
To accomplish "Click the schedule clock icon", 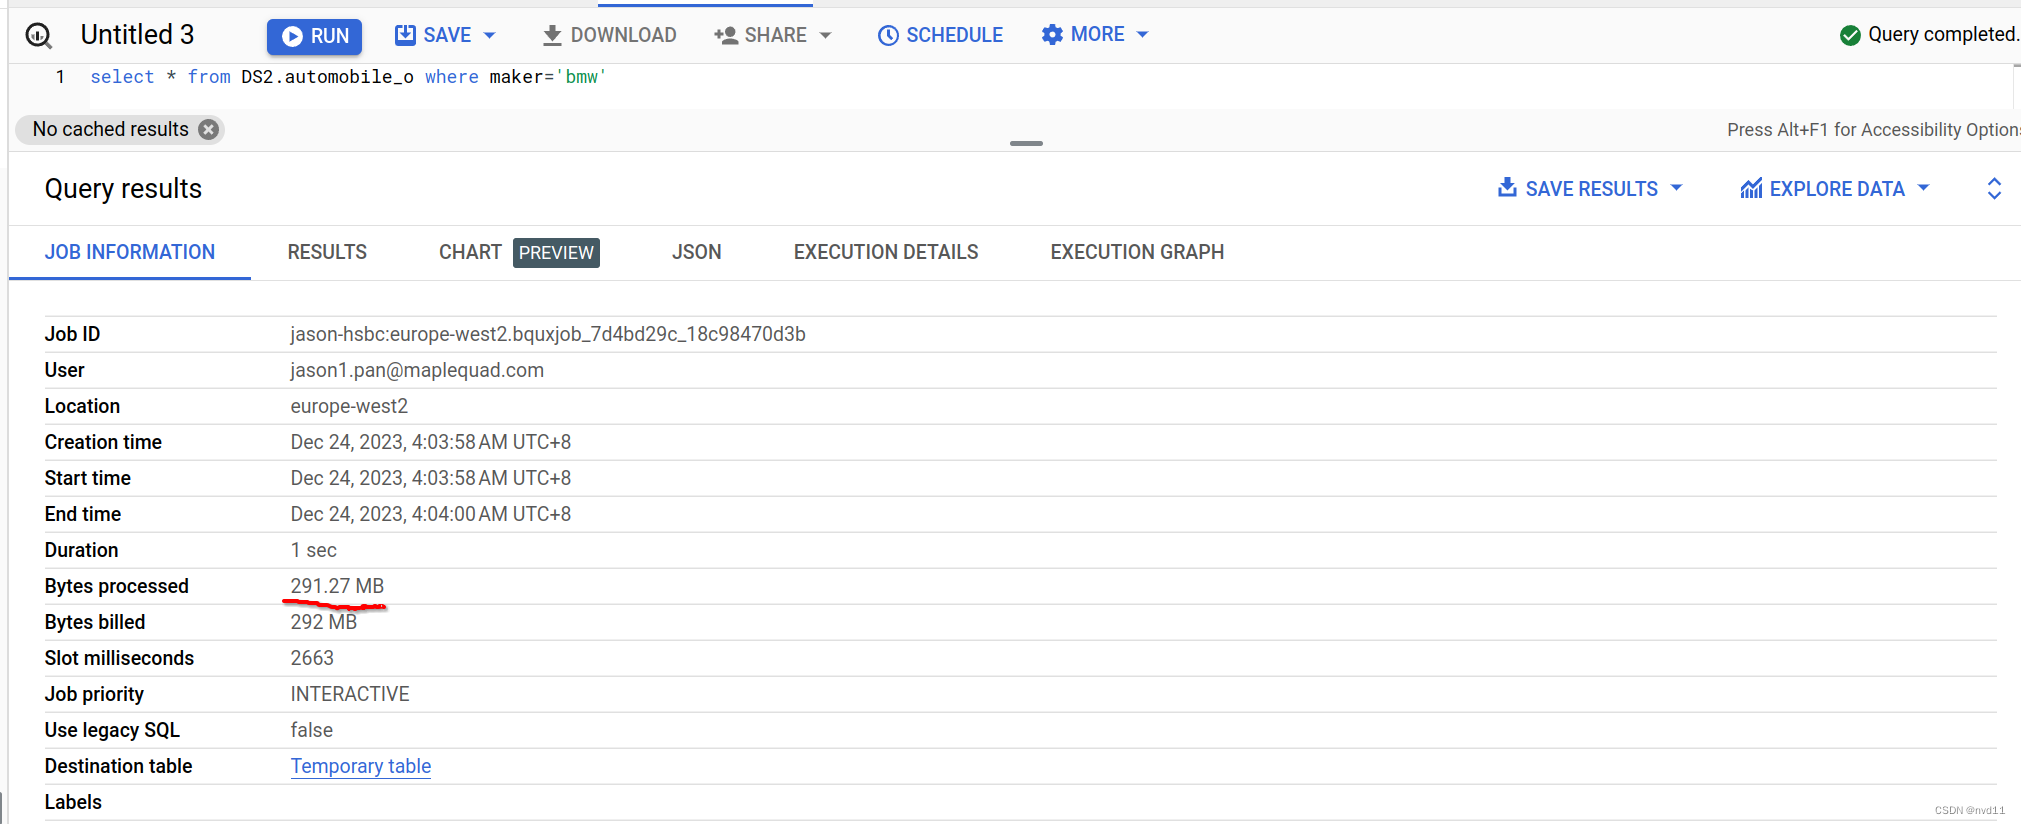I will coord(888,36).
